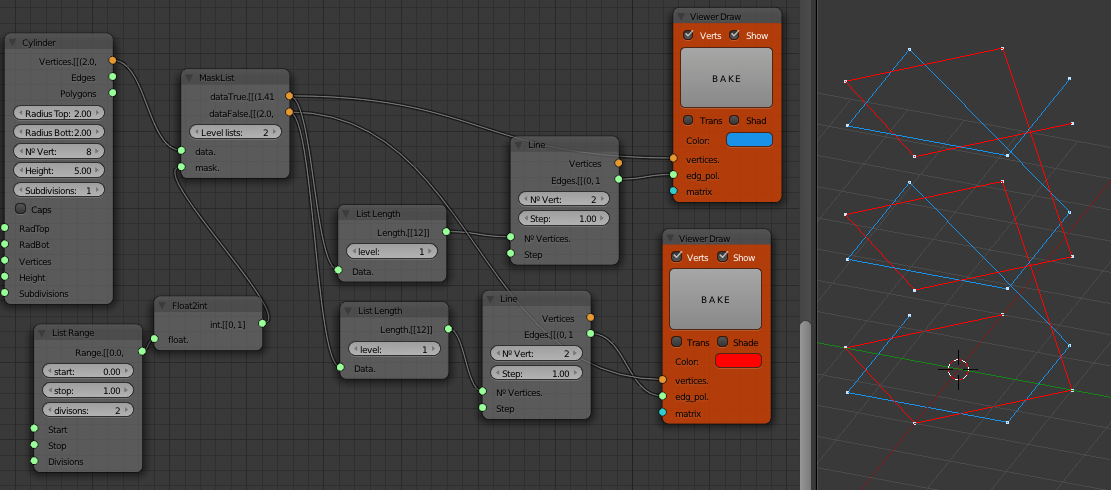Click the Length output socket of lower List Length
Viewport: 1111px width, 490px height.
coord(448,329)
